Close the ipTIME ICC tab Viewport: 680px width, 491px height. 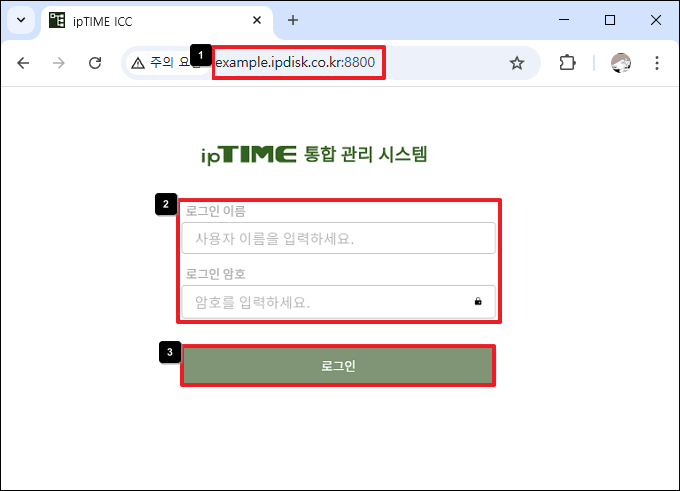(257, 20)
